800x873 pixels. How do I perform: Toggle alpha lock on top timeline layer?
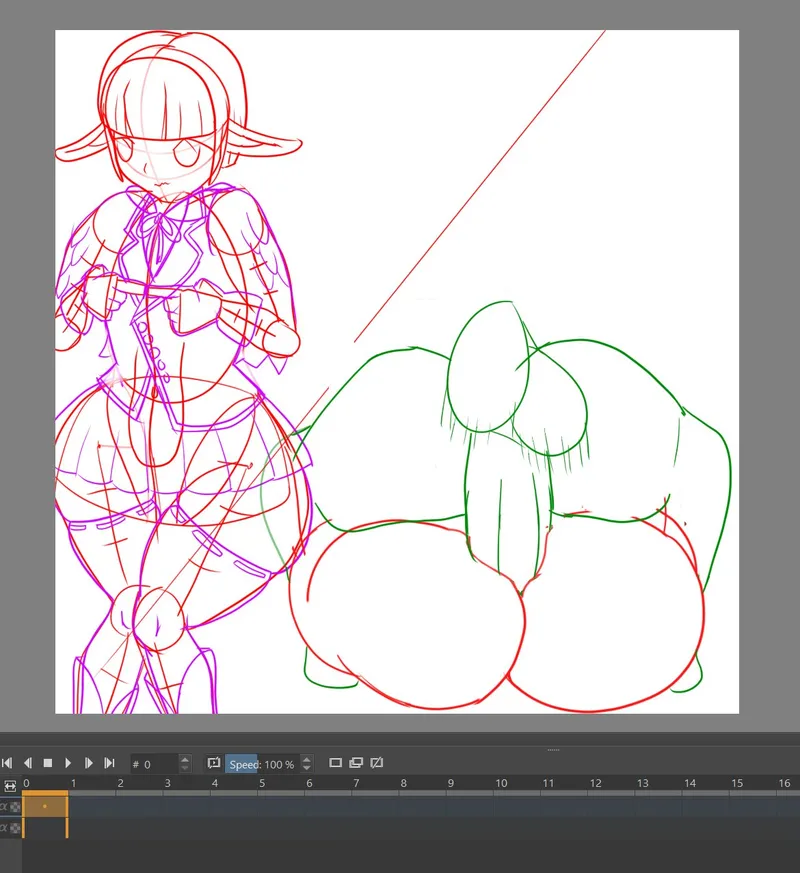(16, 806)
